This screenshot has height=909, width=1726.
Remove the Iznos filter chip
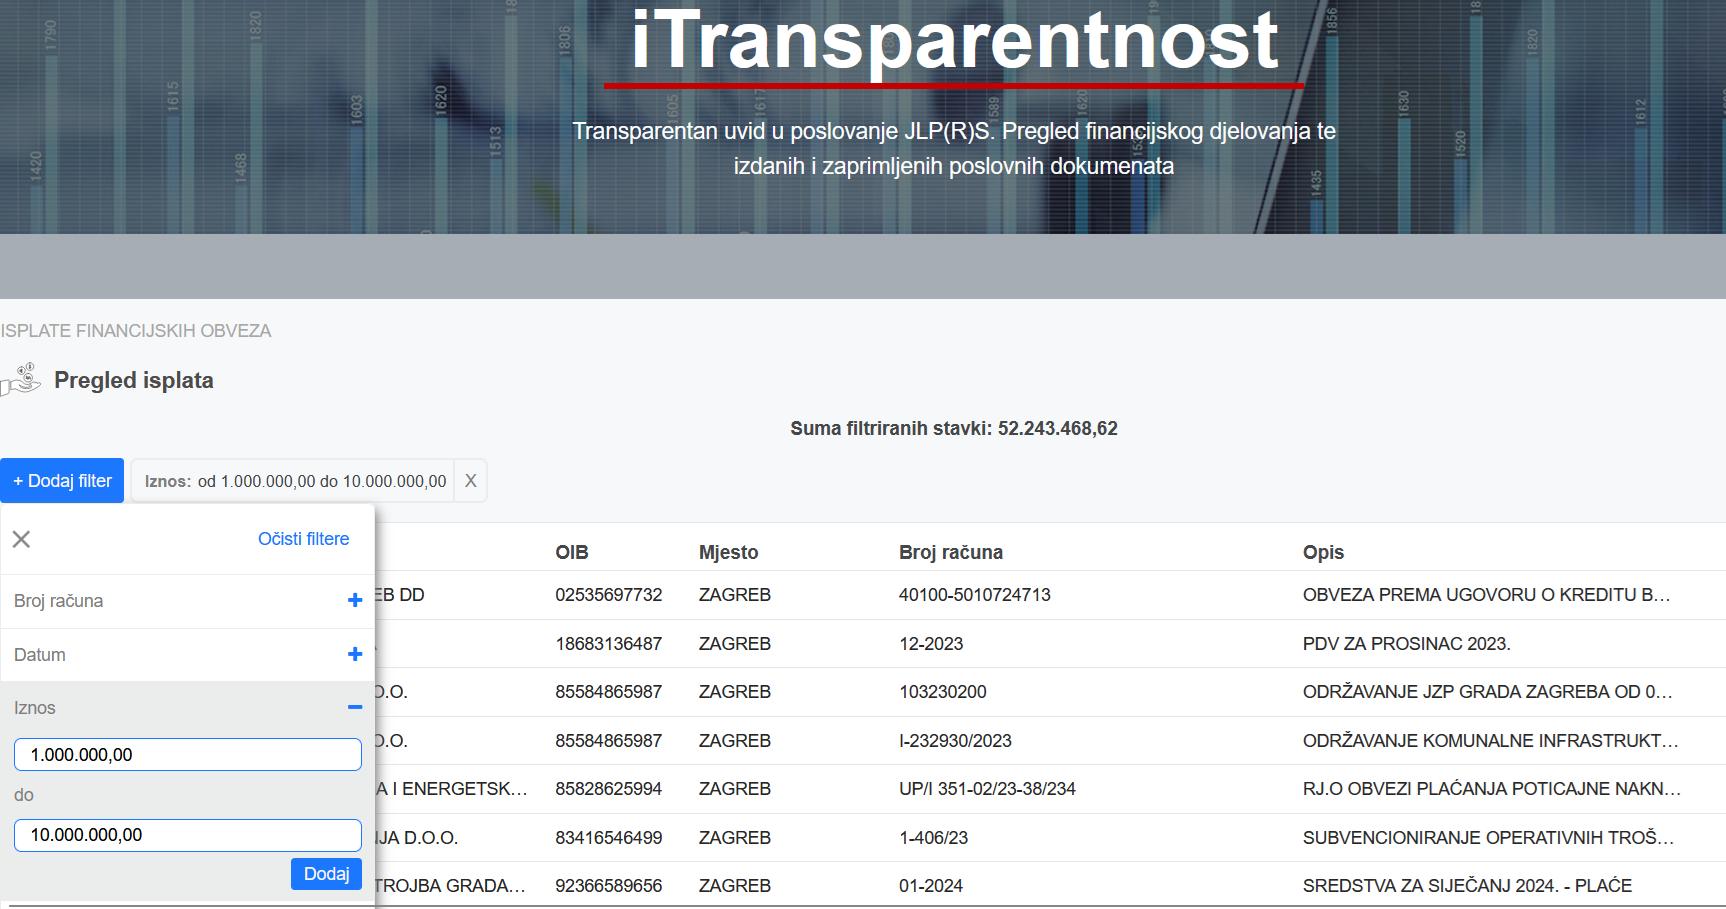pos(470,481)
